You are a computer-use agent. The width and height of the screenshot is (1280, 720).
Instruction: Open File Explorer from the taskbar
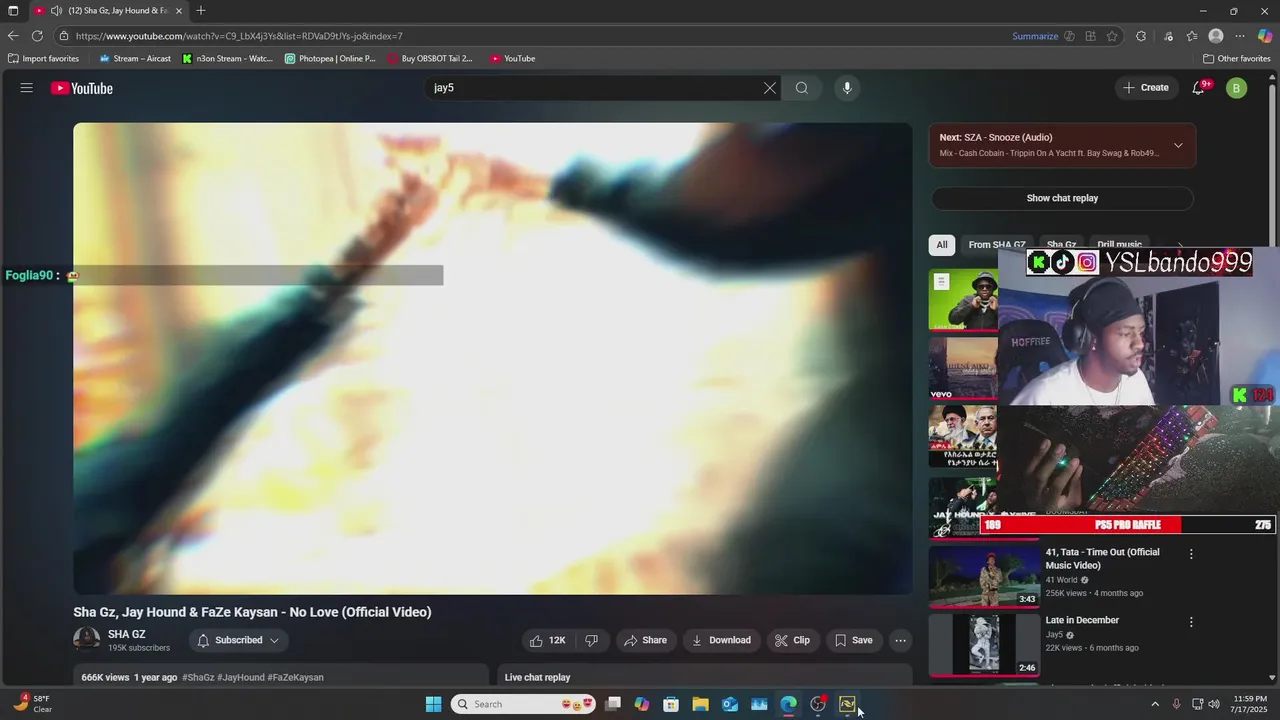tap(700, 704)
